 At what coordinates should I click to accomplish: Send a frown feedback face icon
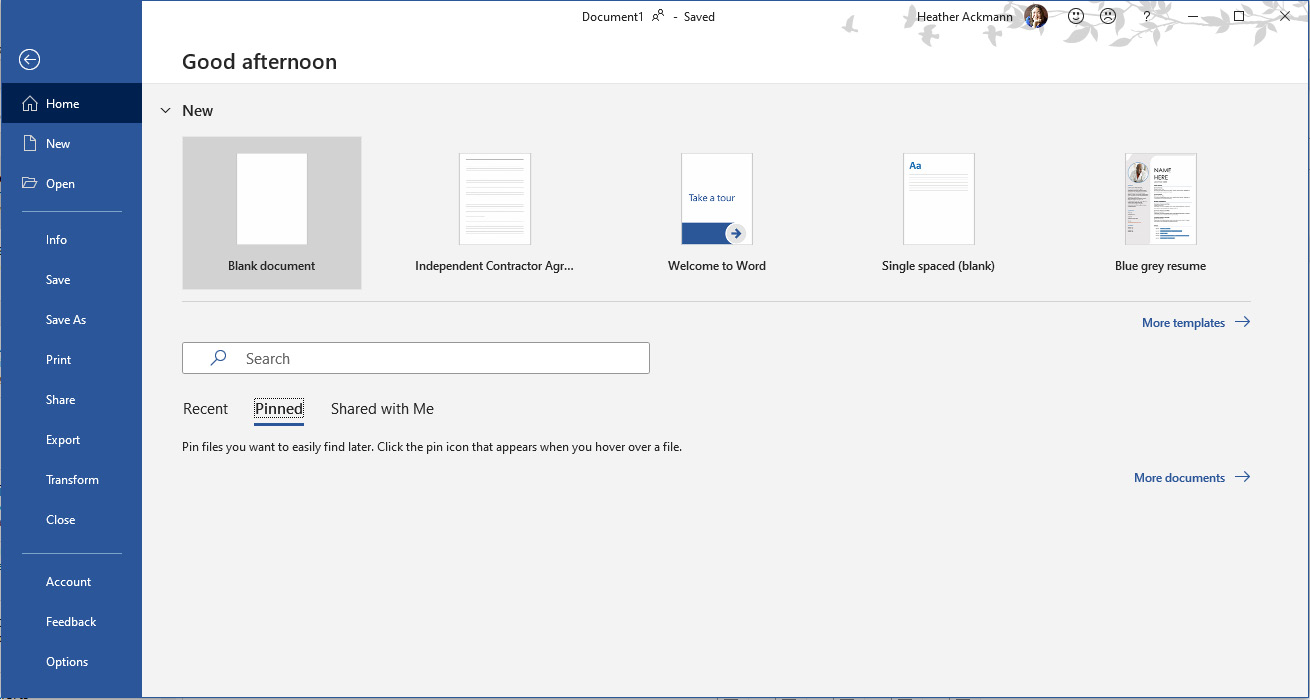click(1108, 16)
